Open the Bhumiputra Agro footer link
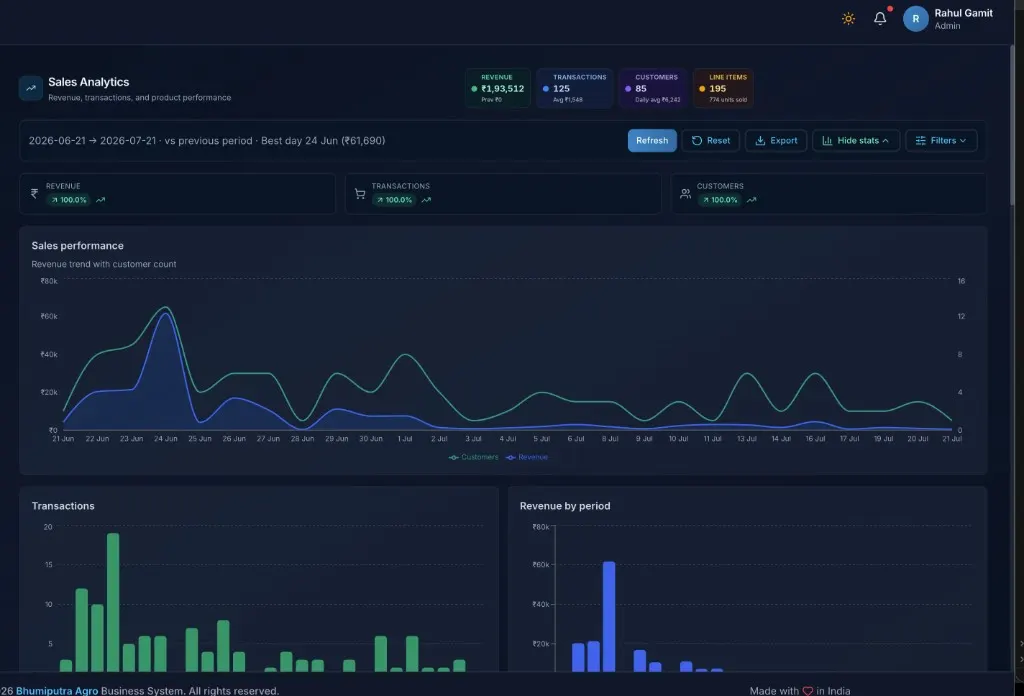Viewport: 1024px width, 696px height. pyautogui.click(x=57, y=691)
